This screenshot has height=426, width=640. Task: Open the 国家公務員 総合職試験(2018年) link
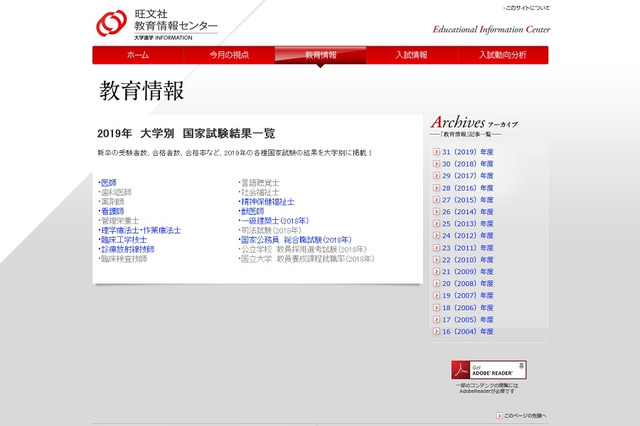click(x=296, y=240)
